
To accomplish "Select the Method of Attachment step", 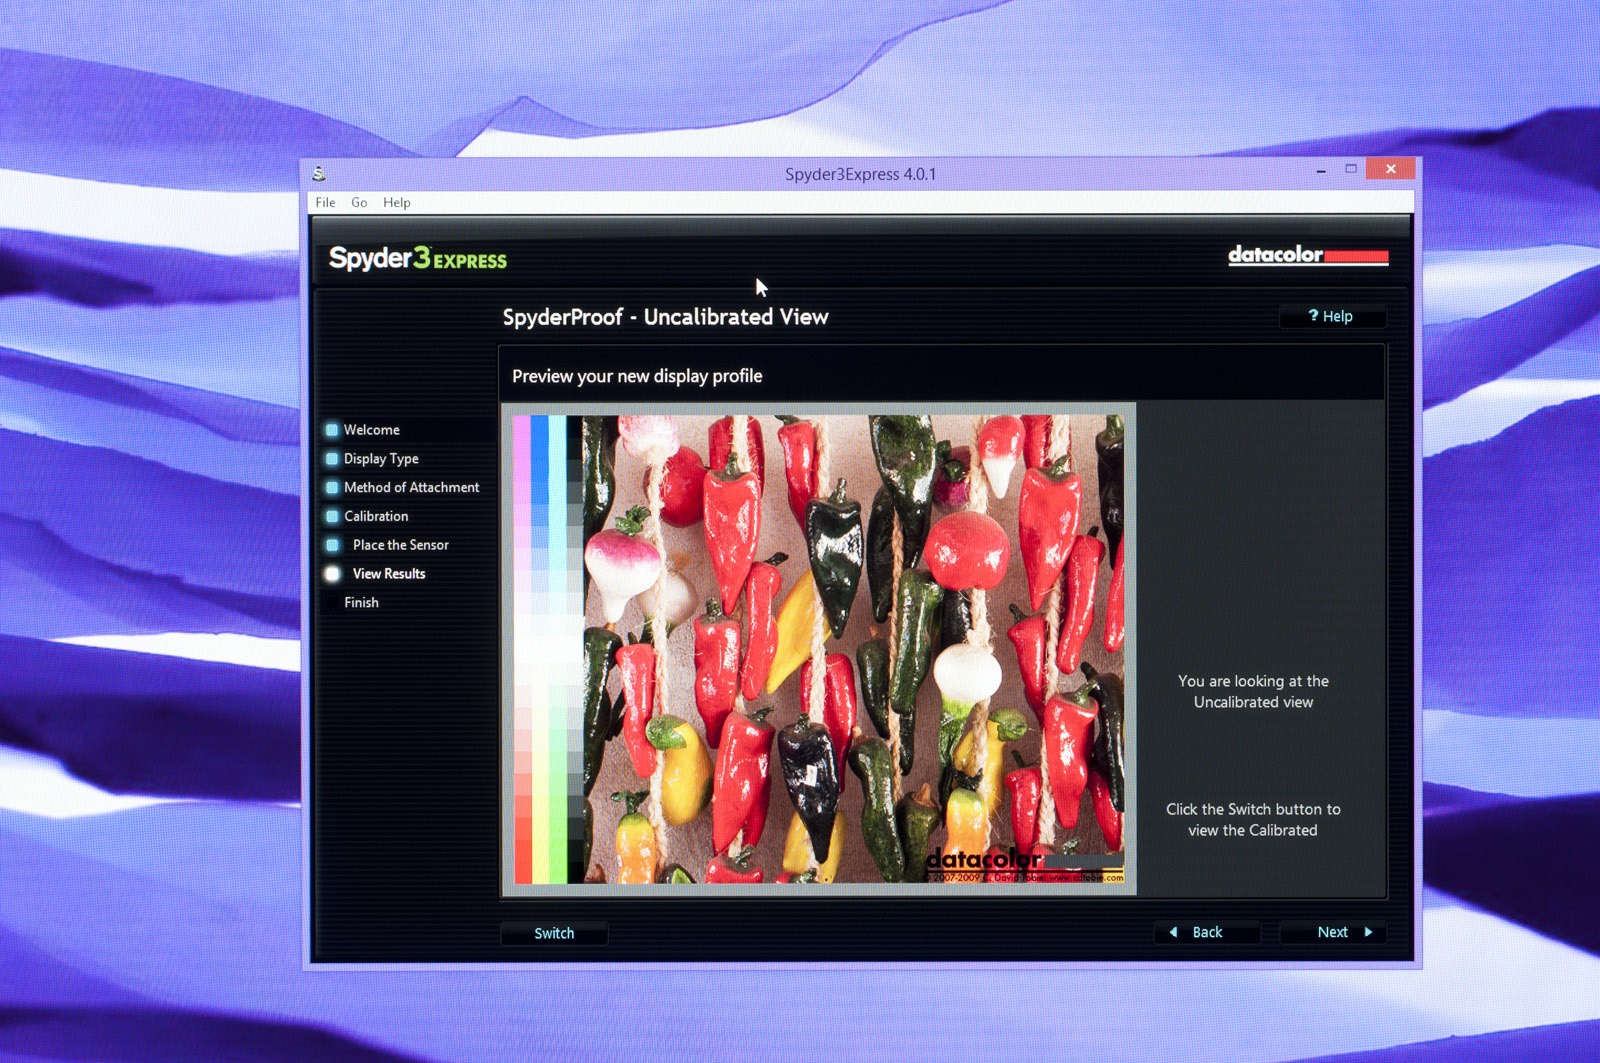I will [x=411, y=487].
